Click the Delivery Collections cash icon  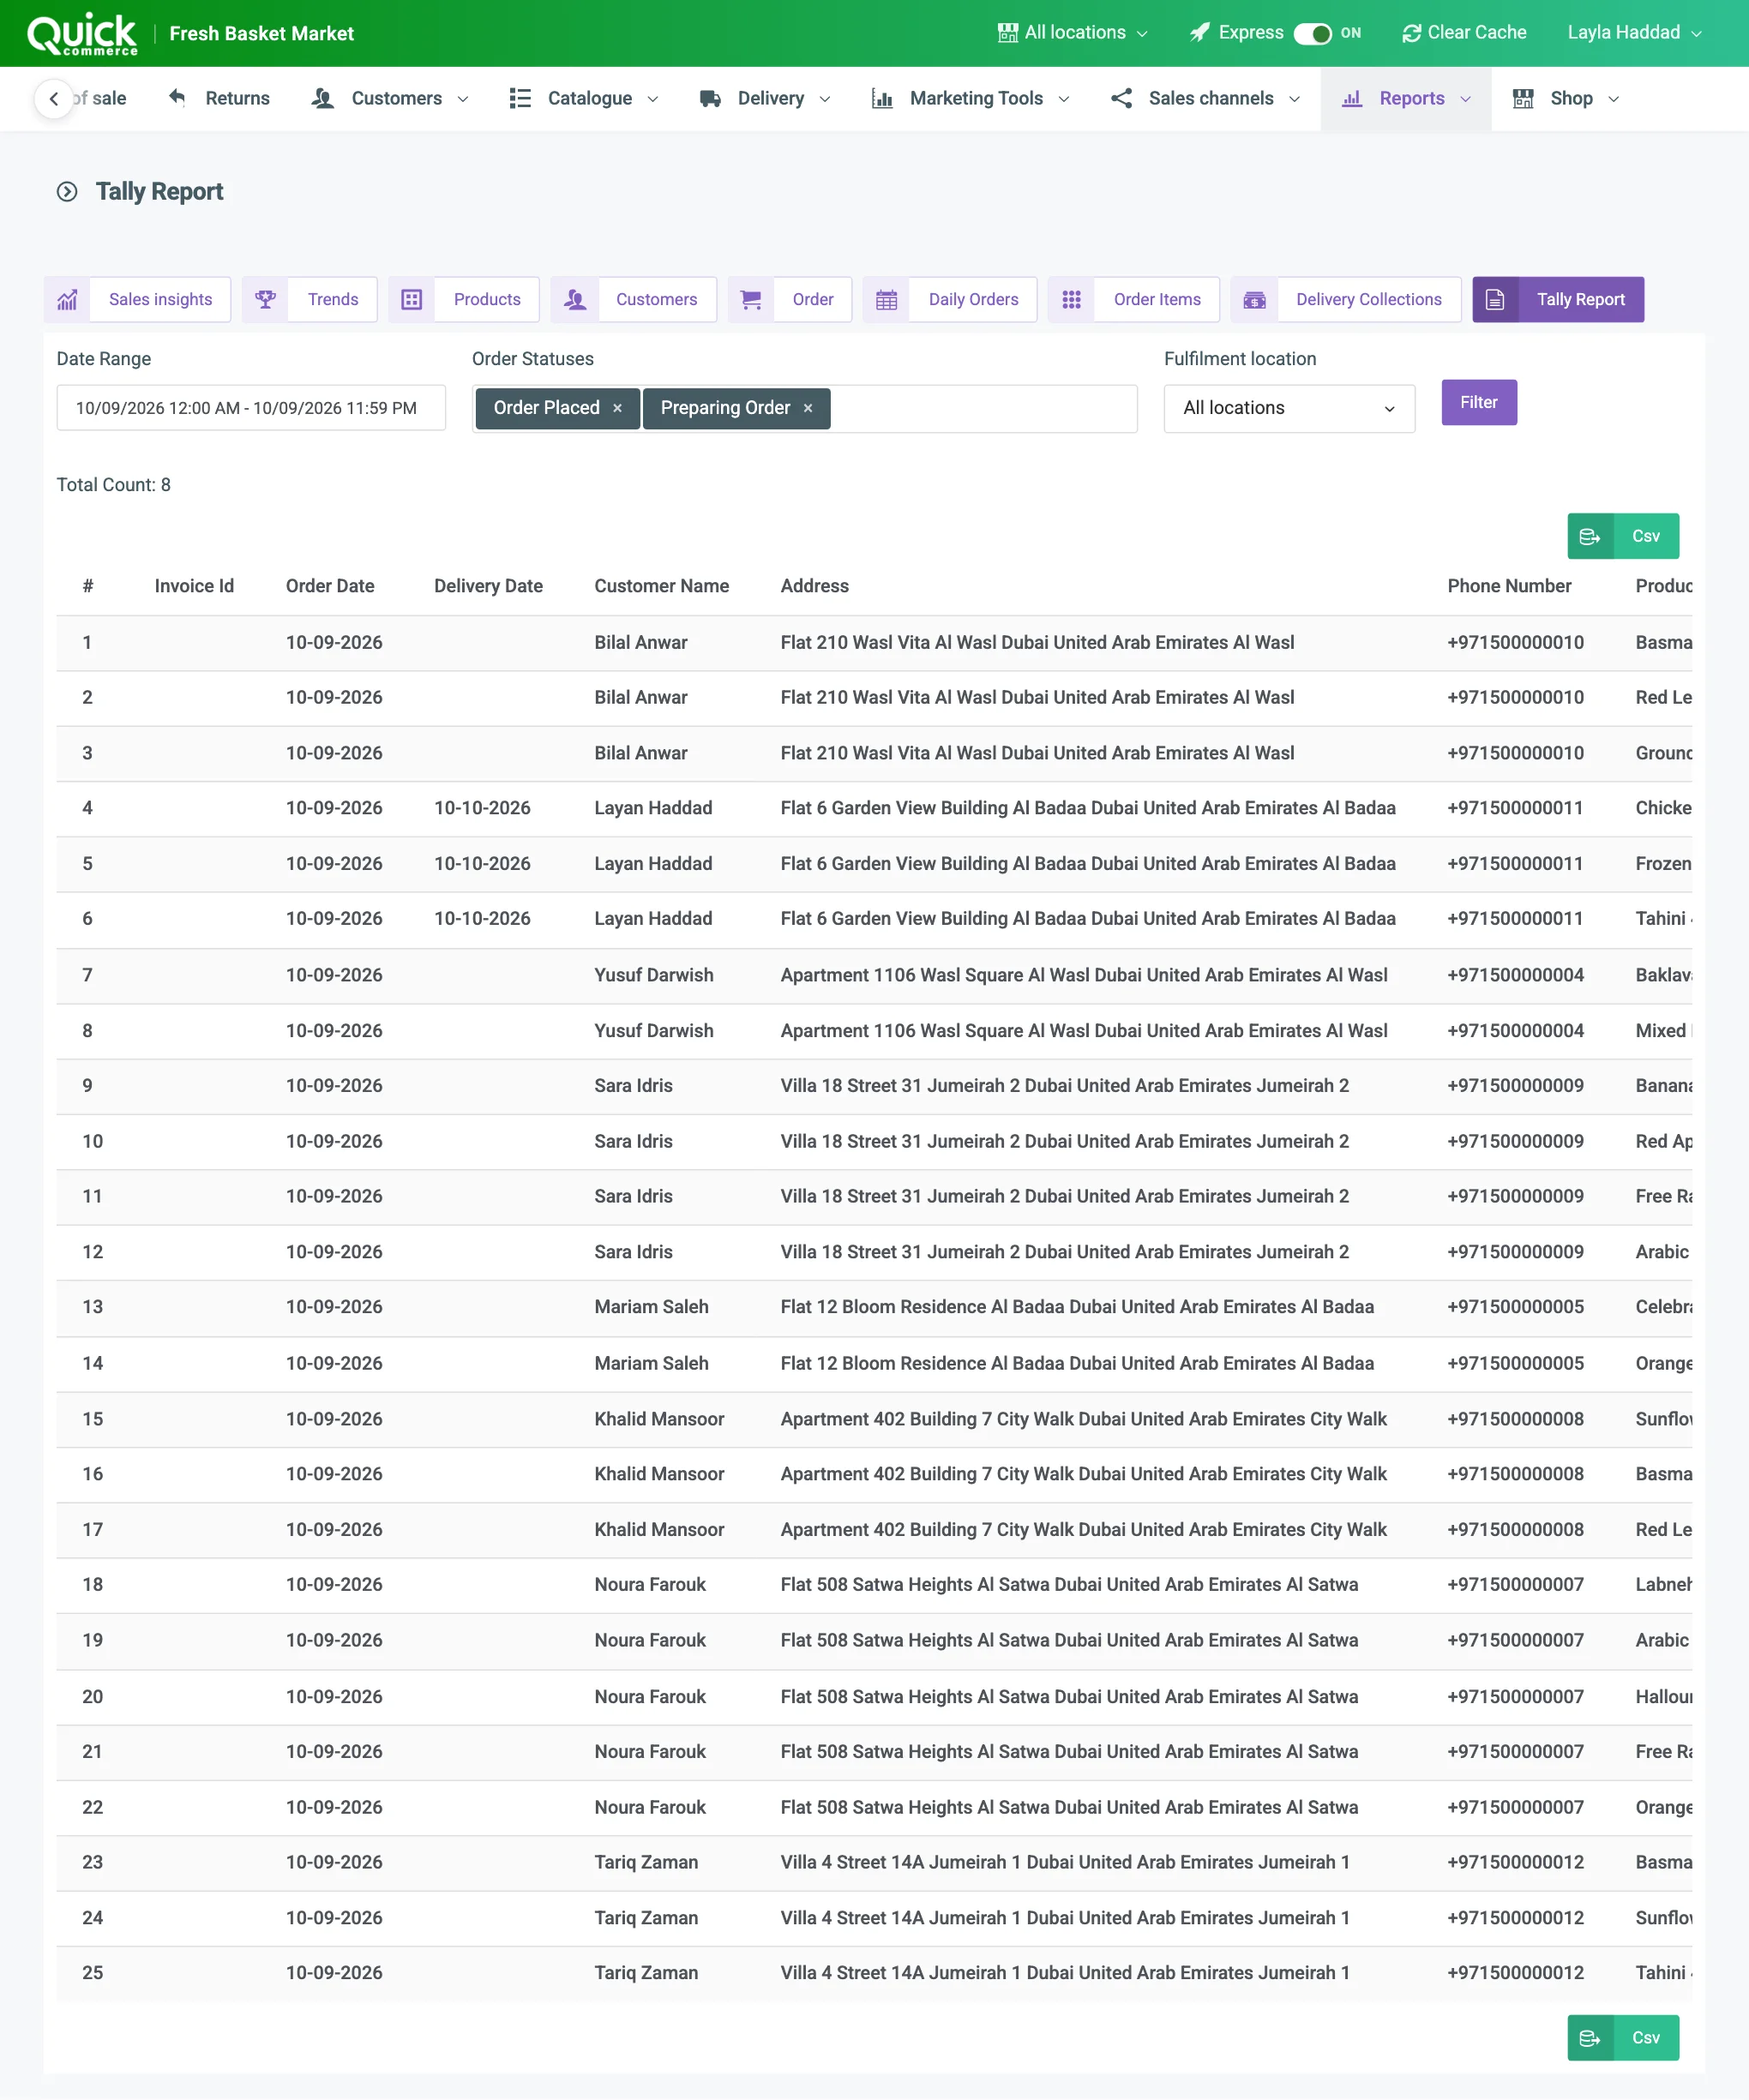1254,299
